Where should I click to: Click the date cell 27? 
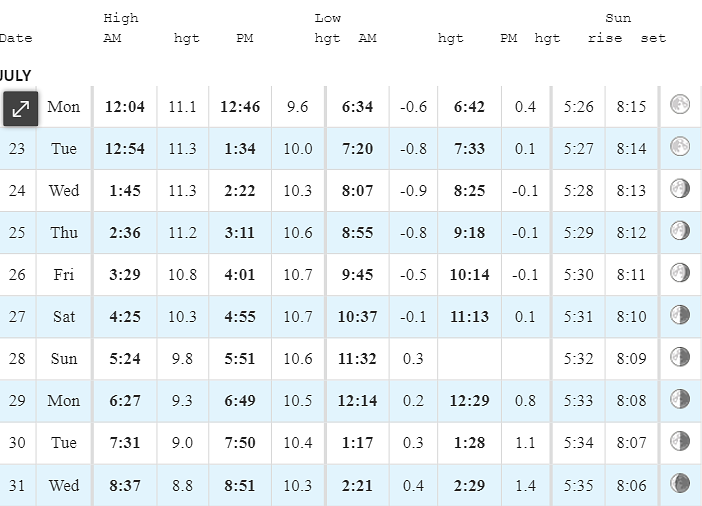coord(17,317)
